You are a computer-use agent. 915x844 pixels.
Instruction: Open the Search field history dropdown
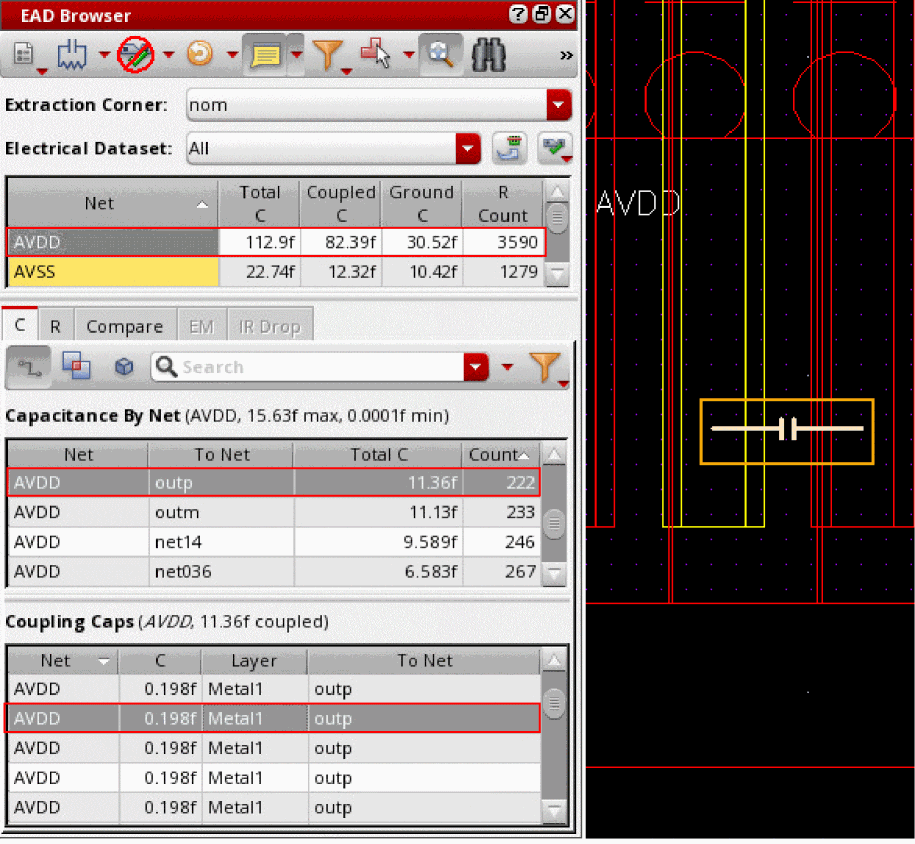[x=477, y=367]
